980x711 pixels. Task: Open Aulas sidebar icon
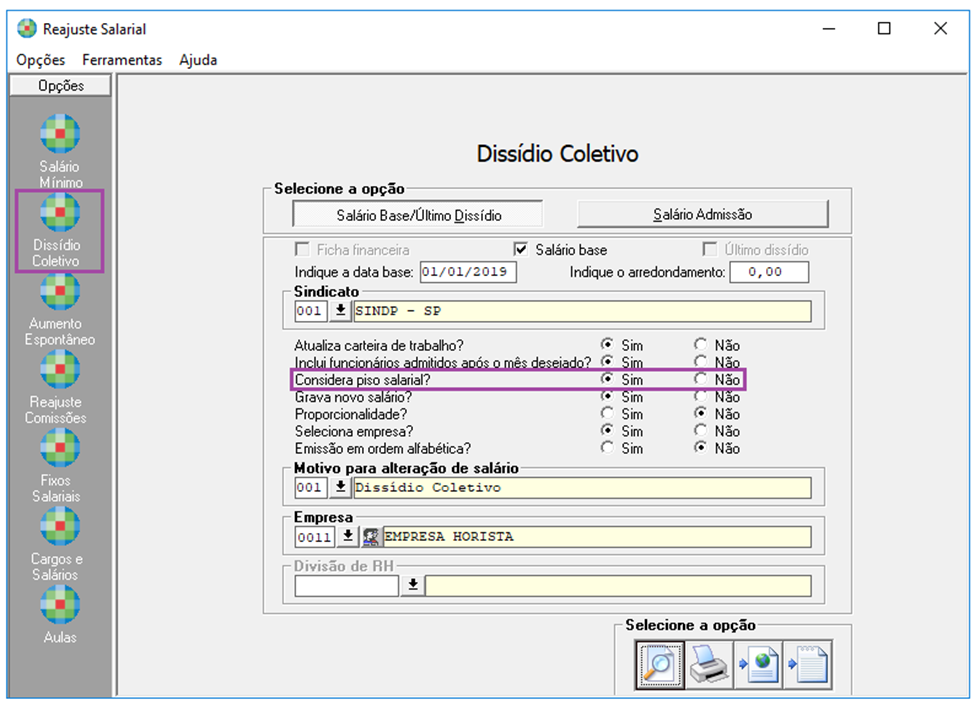(x=60, y=605)
